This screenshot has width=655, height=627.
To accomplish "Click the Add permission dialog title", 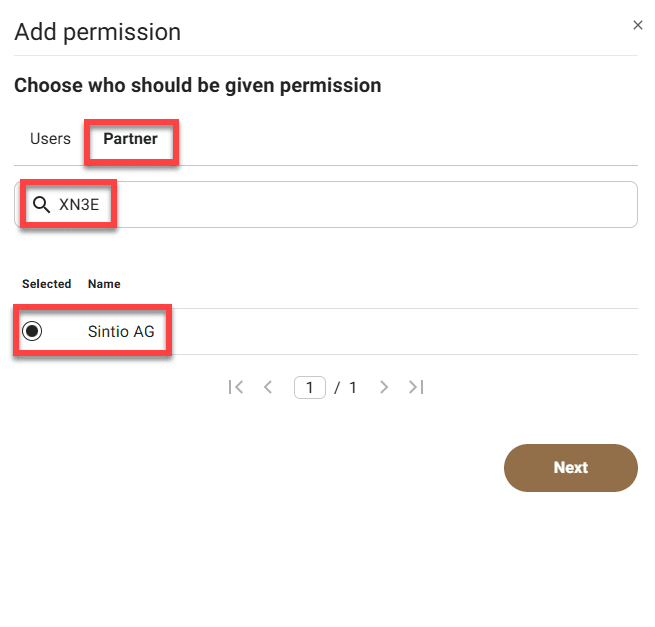I will [97, 32].
